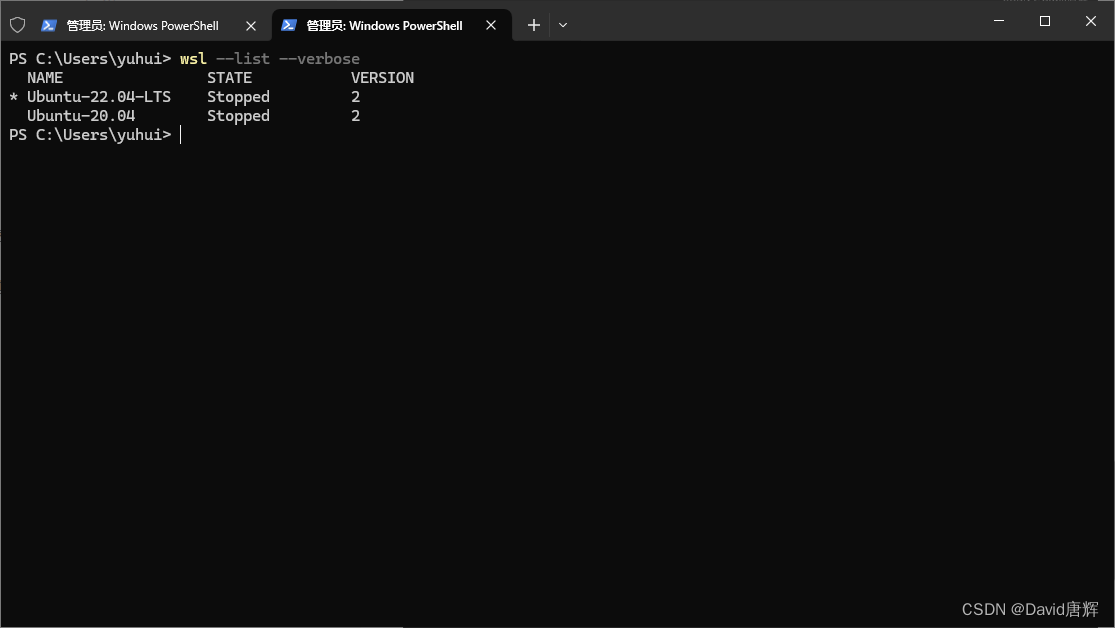Click version 2 in Ubuntu-22.04-LTS row

[356, 97]
